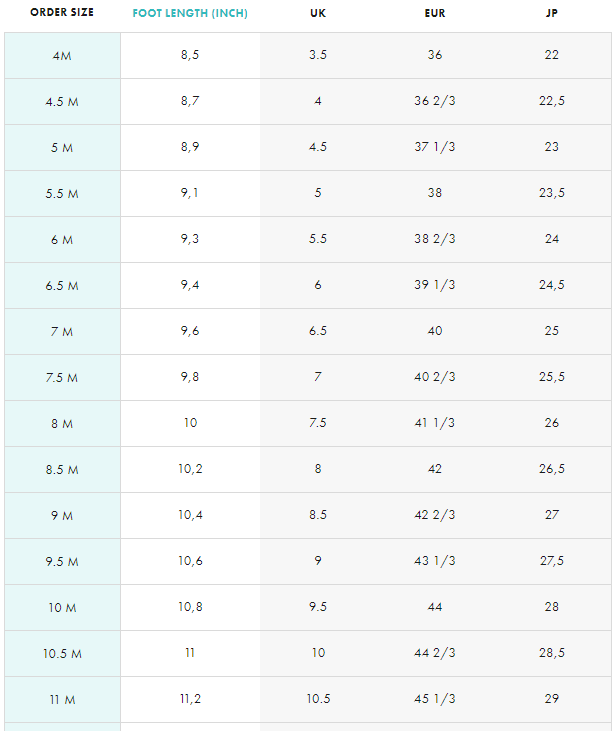616x731 pixels.
Task: Select the 4M order size cell
Action: [62, 55]
